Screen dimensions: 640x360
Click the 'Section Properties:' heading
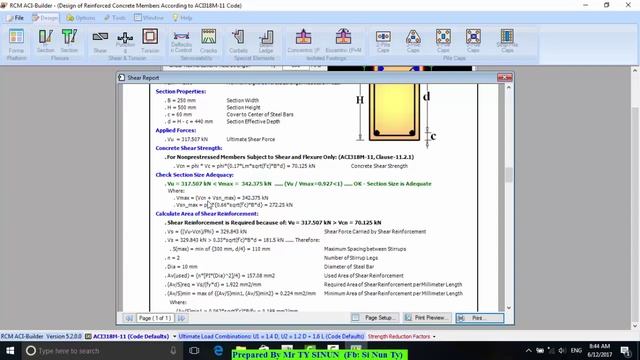pos(180,91)
